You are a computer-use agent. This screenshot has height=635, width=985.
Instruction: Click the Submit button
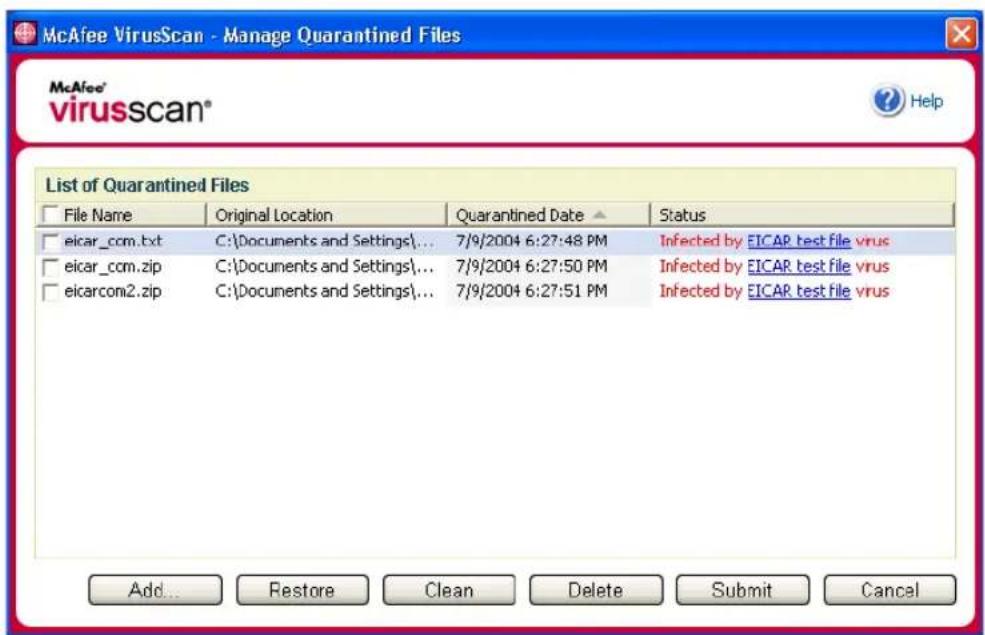[743, 590]
